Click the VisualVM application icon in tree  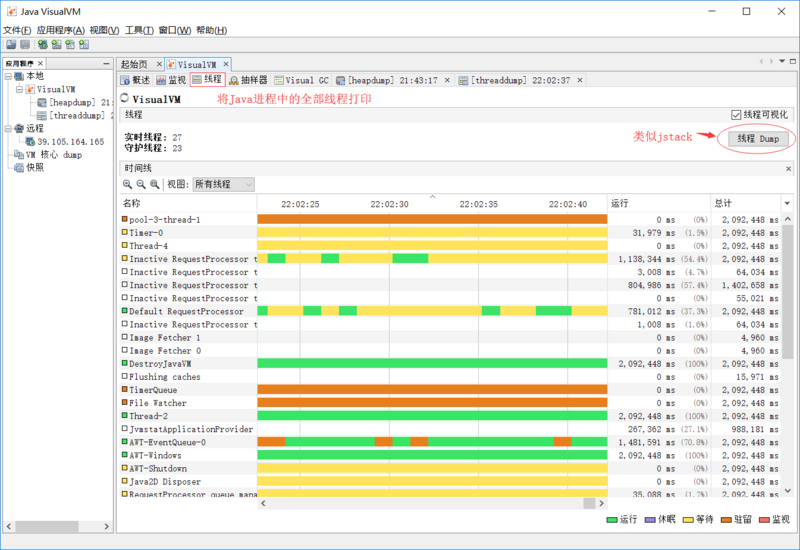click(x=30, y=89)
